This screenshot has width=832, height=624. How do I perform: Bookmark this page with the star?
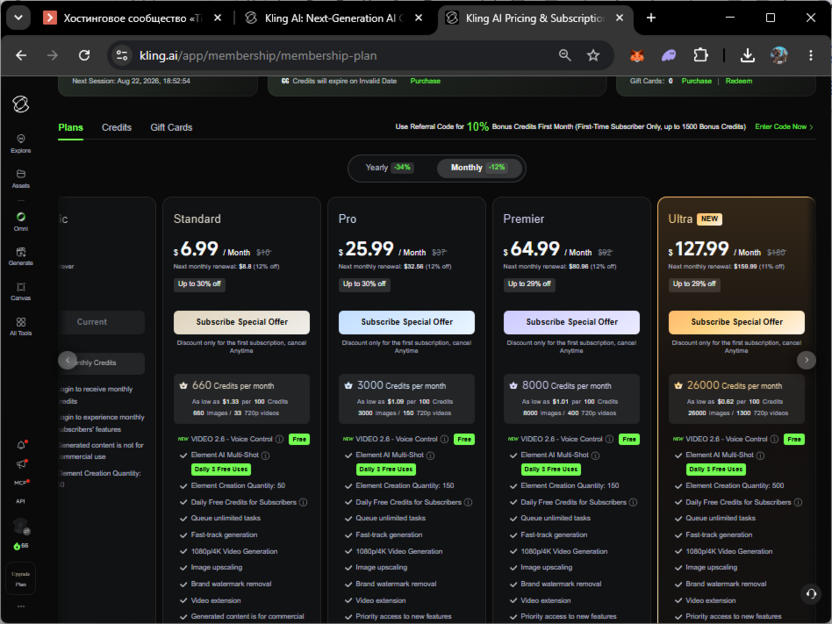(593, 55)
